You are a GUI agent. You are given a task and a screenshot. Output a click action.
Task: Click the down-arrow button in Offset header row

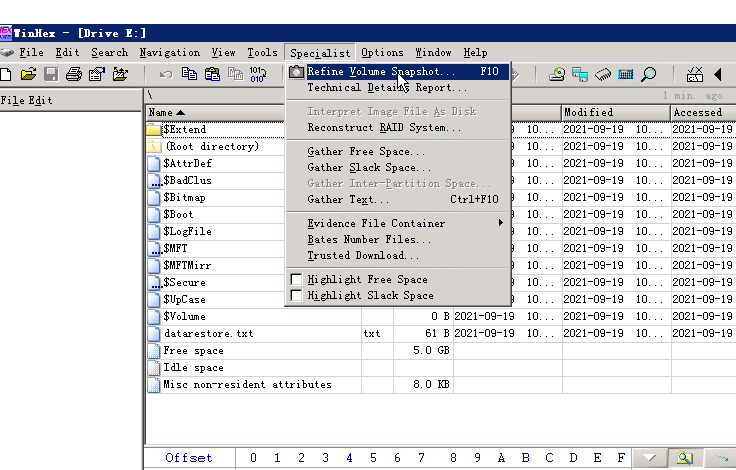point(651,457)
